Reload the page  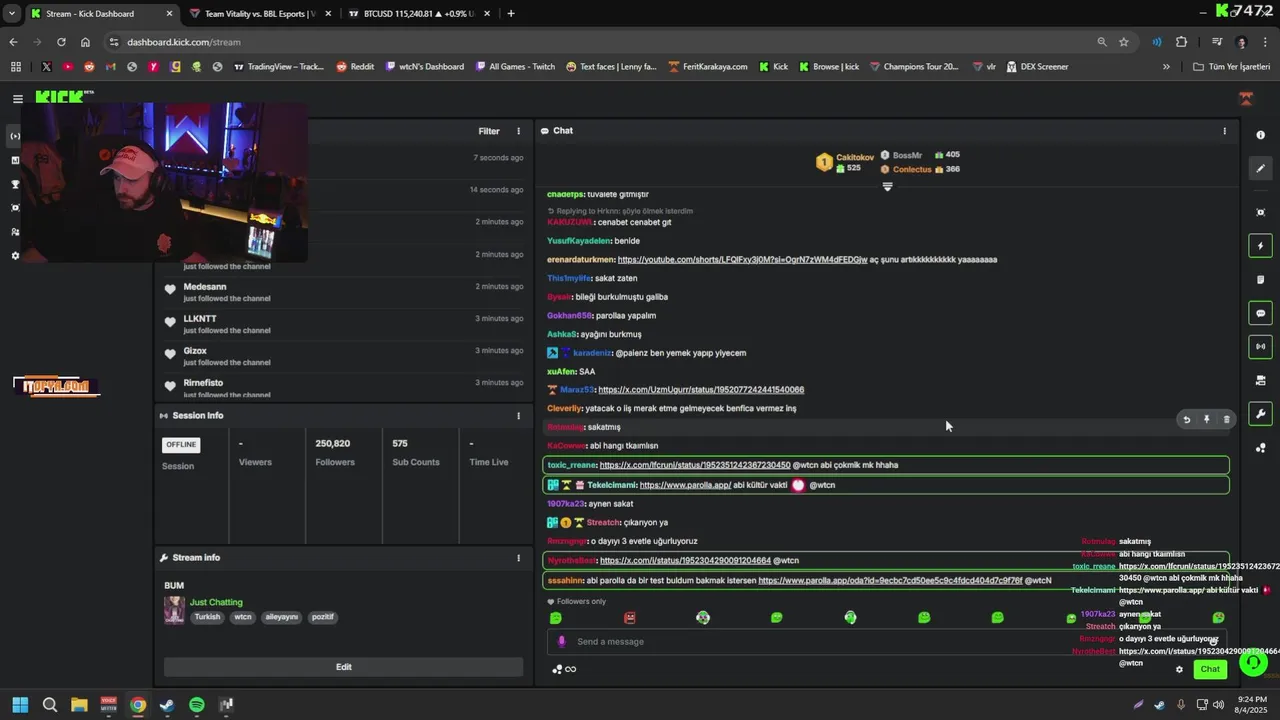coord(61,42)
